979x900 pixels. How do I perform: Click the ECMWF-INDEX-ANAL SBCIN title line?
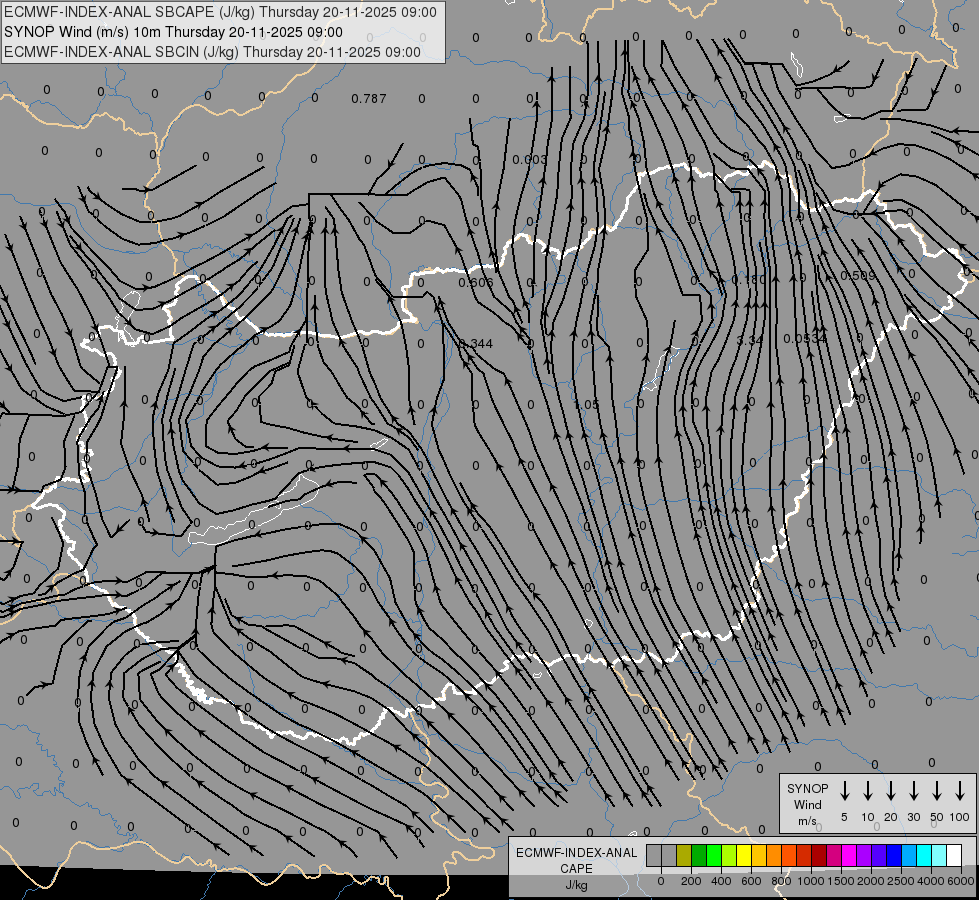(212, 52)
